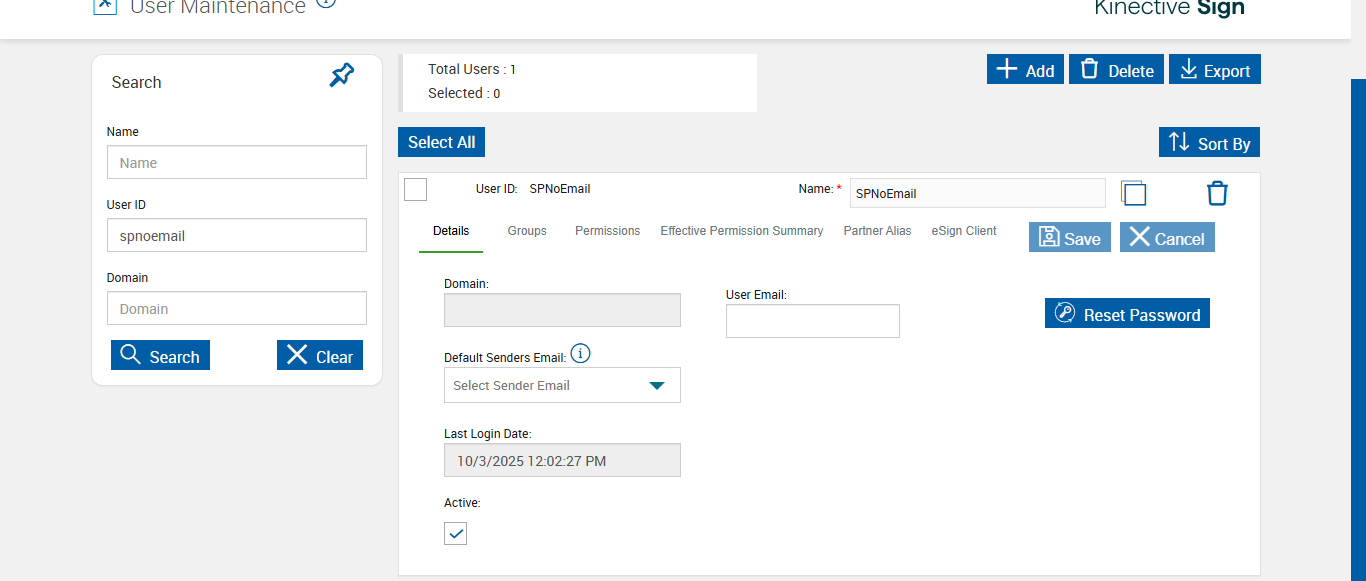Click Select All users

(x=441, y=142)
